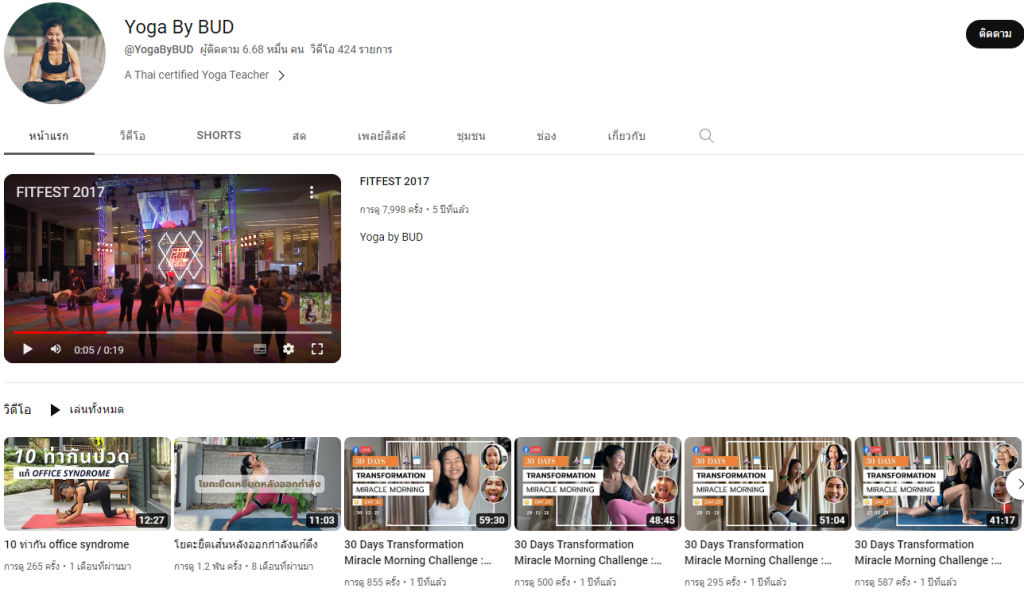Click the play all videos icon
Image resolution: width=1024 pixels, height=592 pixels.
point(56,410)
